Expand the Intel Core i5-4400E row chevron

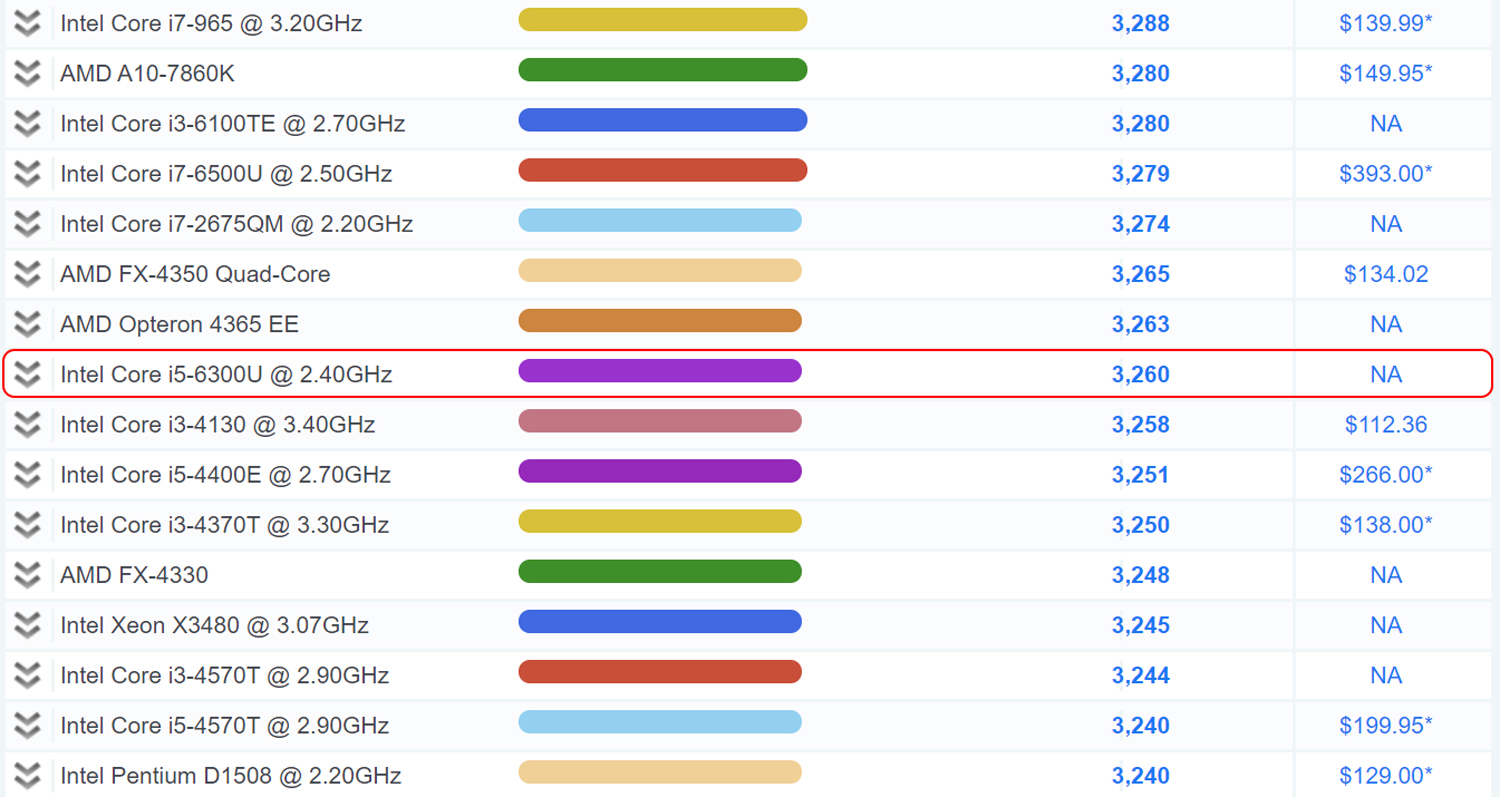pos(28,474)
